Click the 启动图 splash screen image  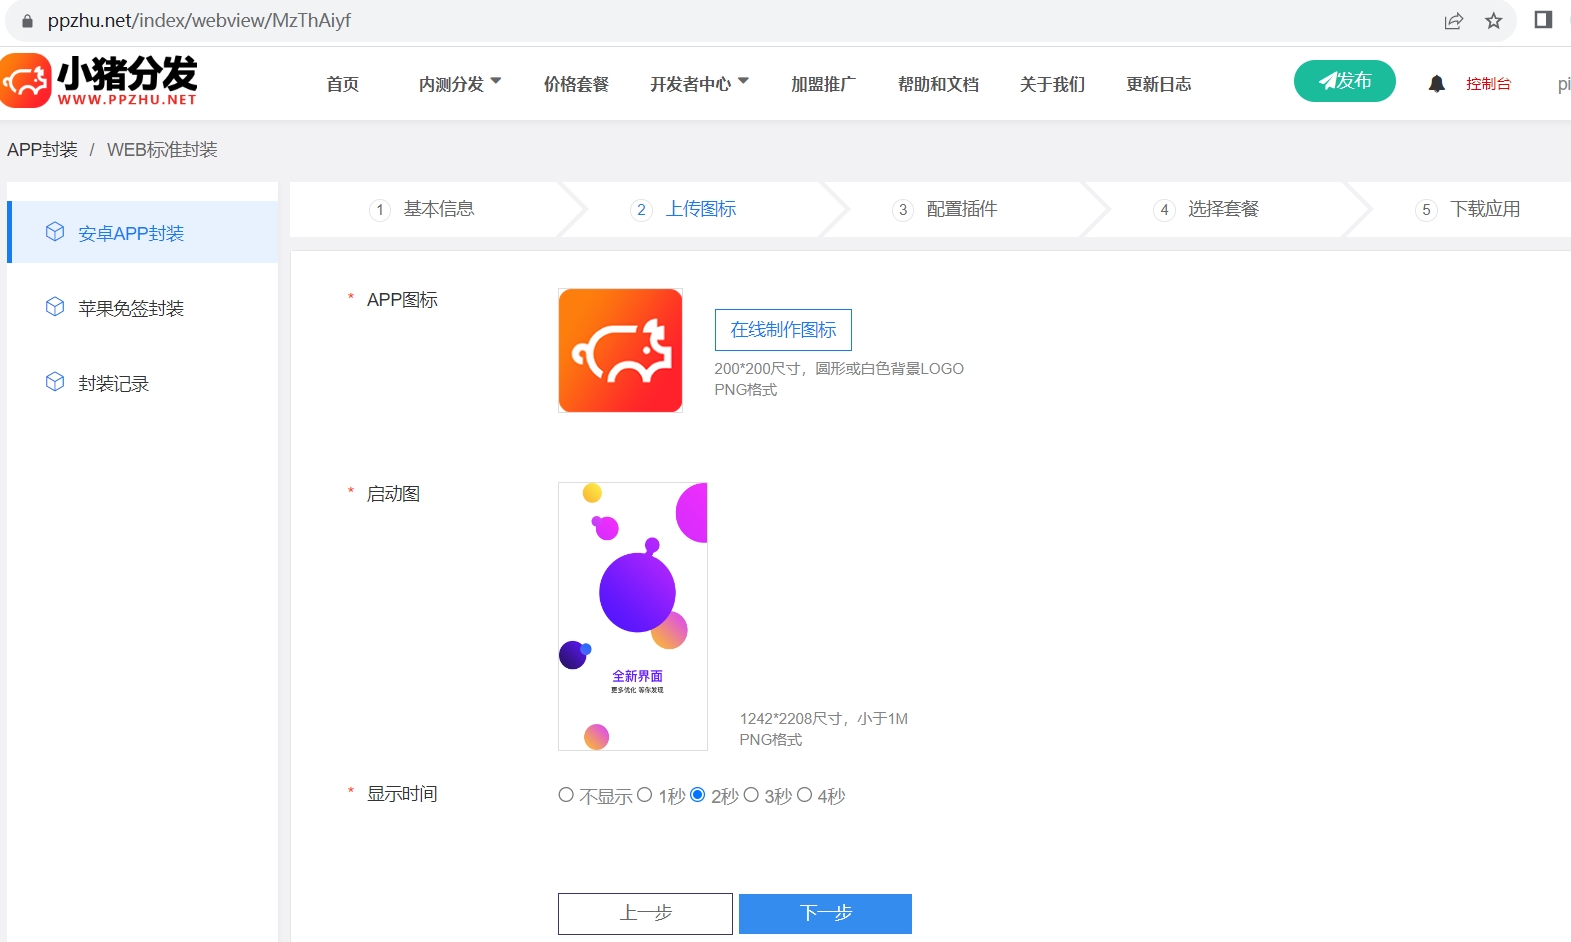pyautogui.click(x=633, y=616)
